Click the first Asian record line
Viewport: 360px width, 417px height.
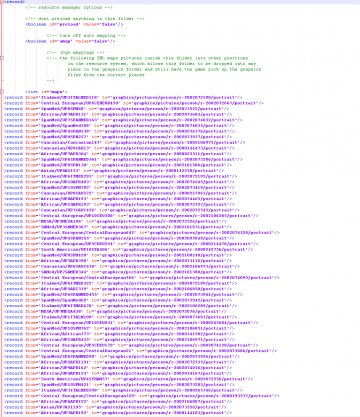click(115, 171)
